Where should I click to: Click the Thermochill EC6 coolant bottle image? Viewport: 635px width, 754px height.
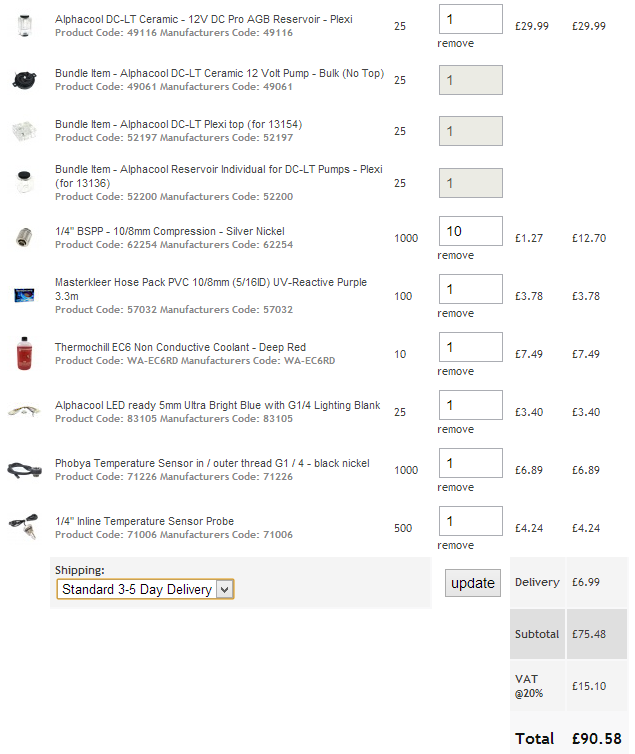(x=24, y=353)
